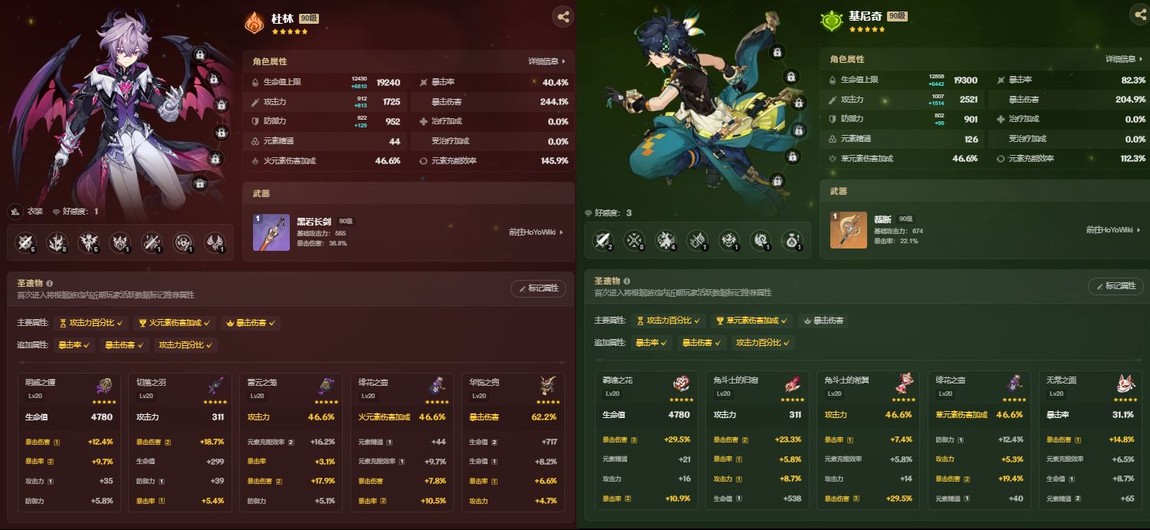Toggle unchecked 暴击伤害 main attribute on 基尼奇 panel
The image size is (1150, 530).
pos(823,320)
